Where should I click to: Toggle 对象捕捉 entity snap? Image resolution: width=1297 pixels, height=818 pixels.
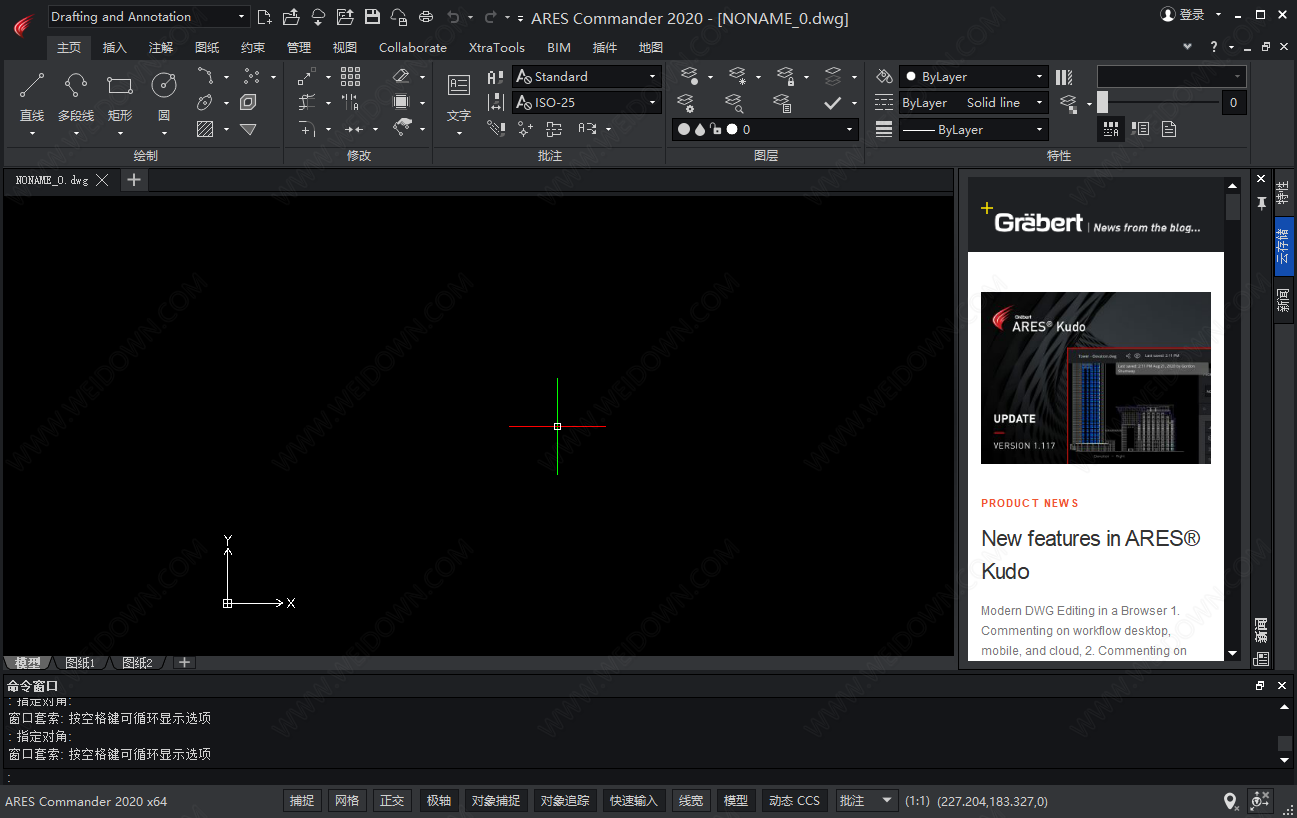(496, 801)
